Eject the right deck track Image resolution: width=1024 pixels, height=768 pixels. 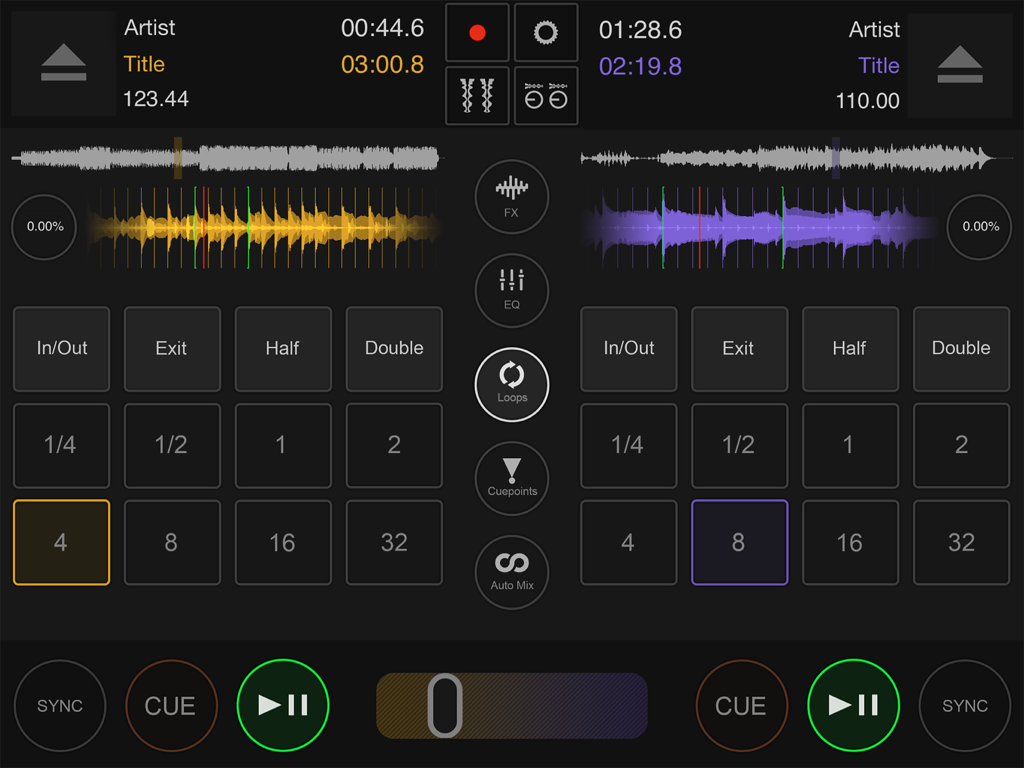tap(961, 62)
